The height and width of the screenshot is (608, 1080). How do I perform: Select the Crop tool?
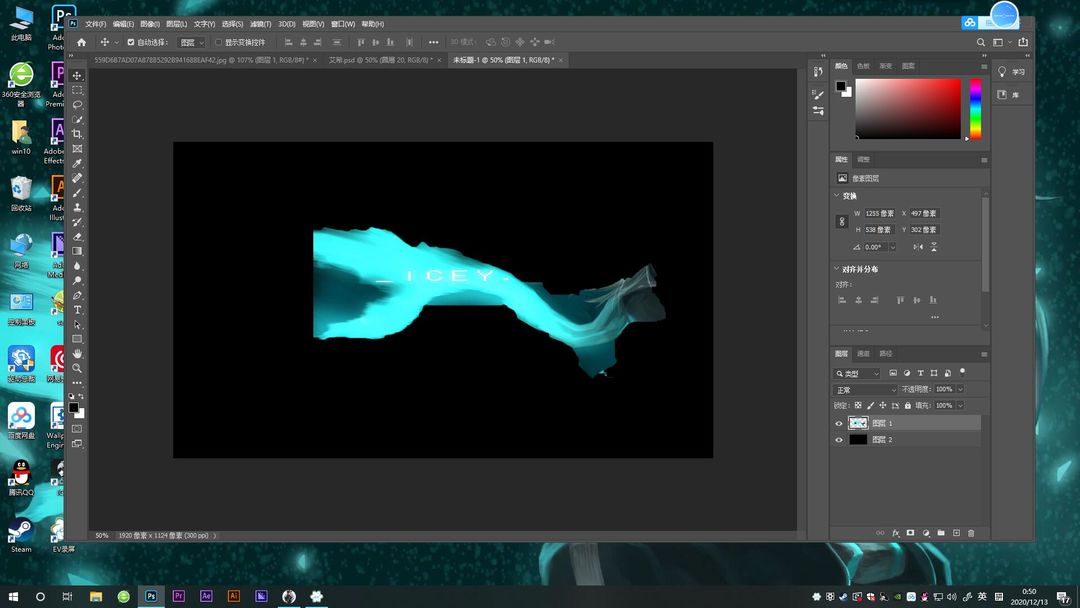tap(77, 134)
